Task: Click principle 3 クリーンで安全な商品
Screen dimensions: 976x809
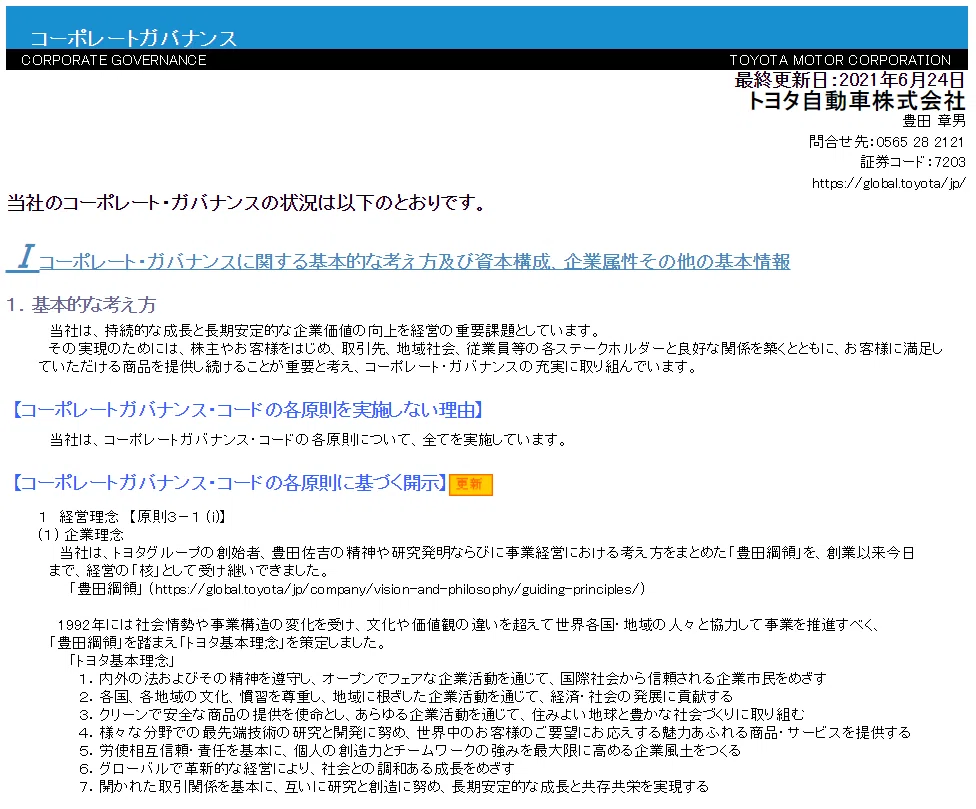Action: point(441,714)
